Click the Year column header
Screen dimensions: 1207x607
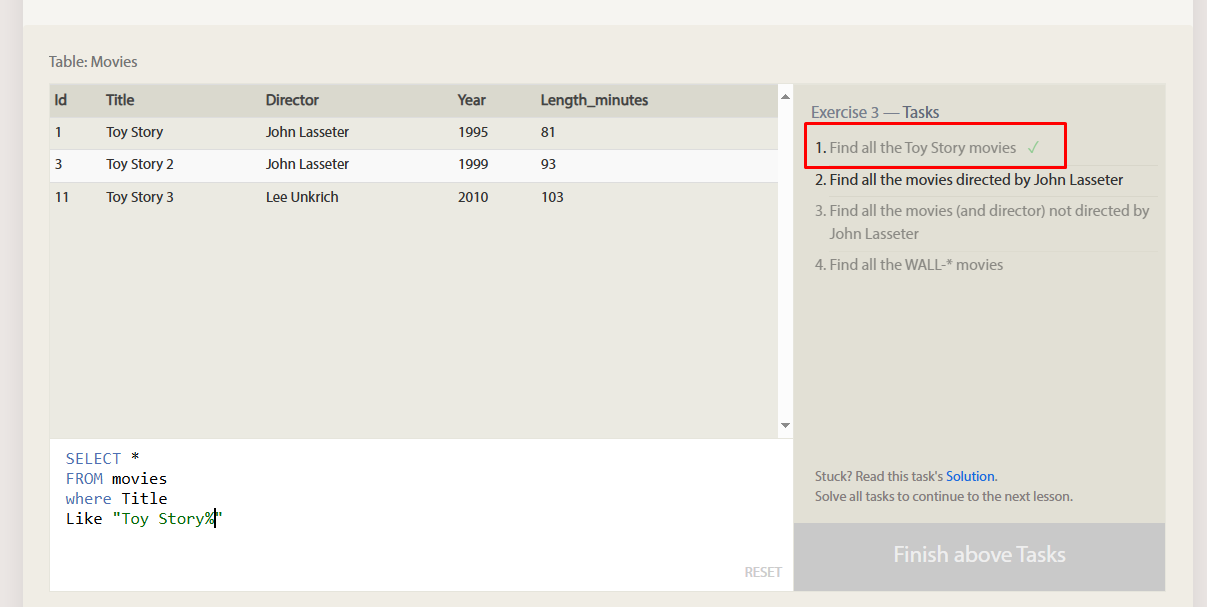pyautogui.click(x=472, y=100)
